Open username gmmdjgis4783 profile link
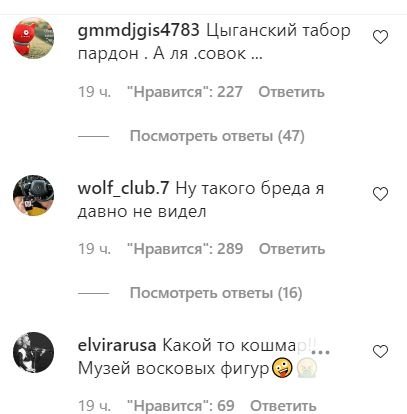 coord(138,31)
